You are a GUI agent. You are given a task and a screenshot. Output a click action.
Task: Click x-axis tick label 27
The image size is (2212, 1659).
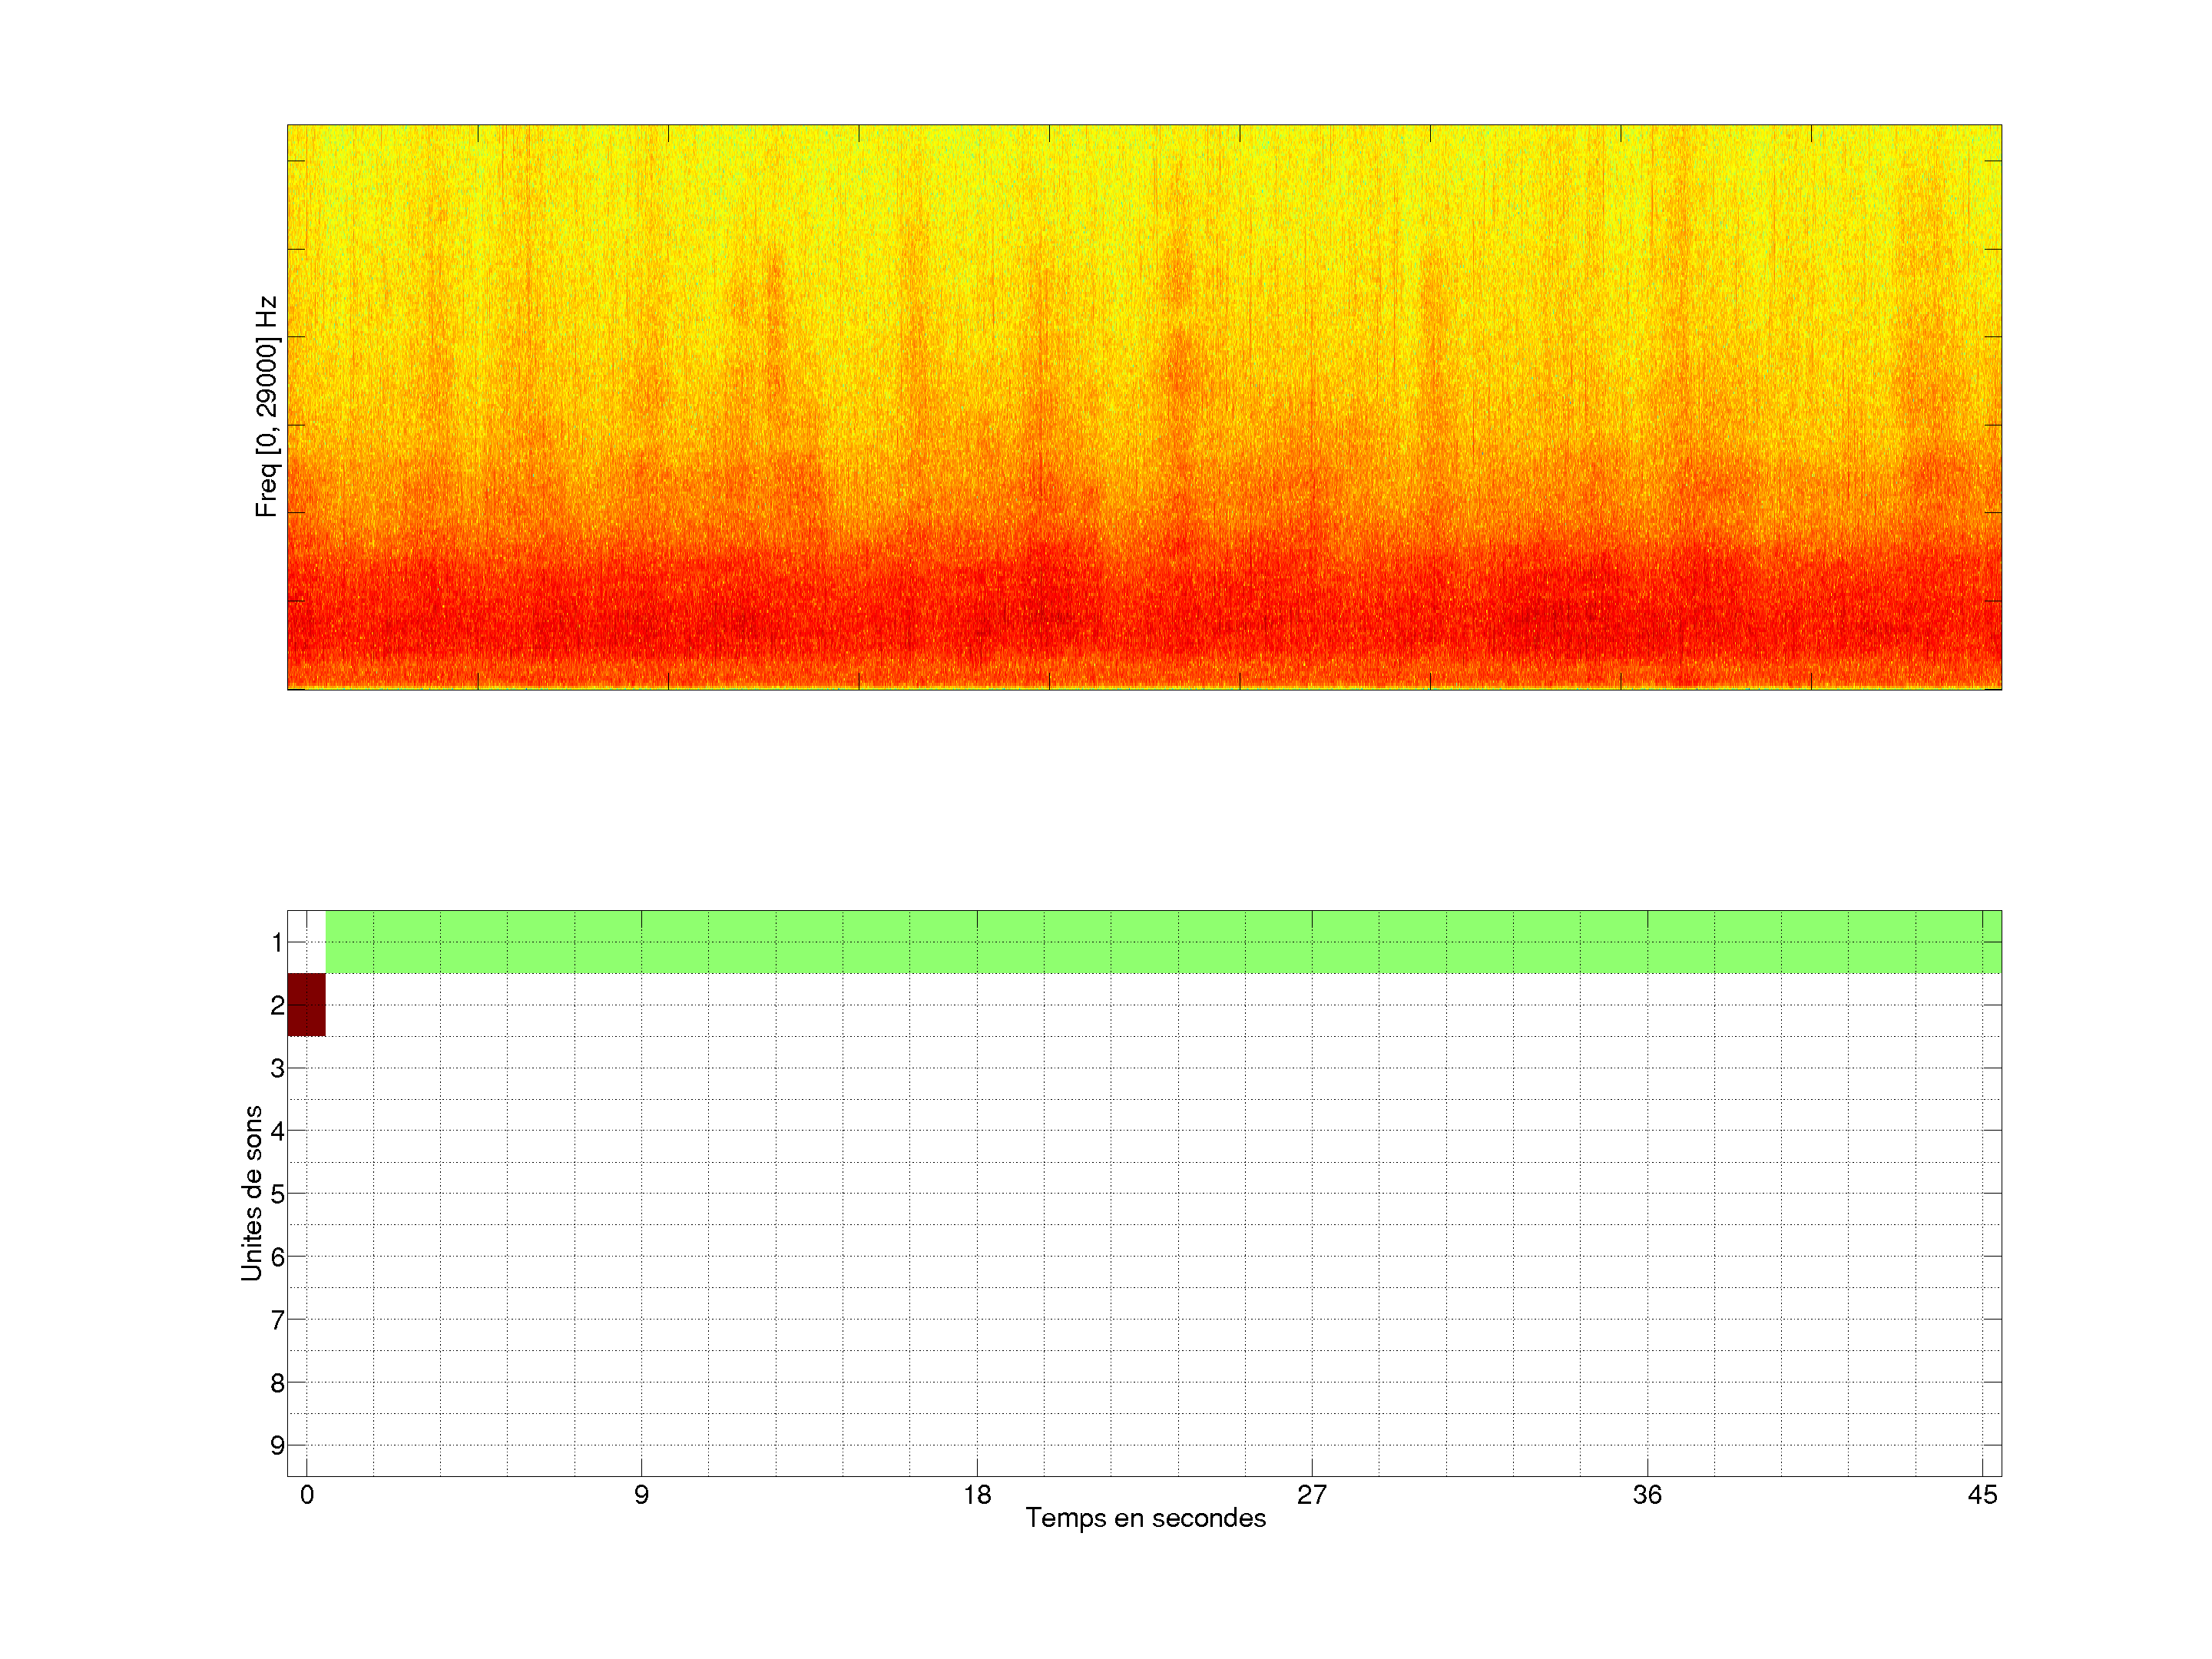click(x=1311, y=1495)
